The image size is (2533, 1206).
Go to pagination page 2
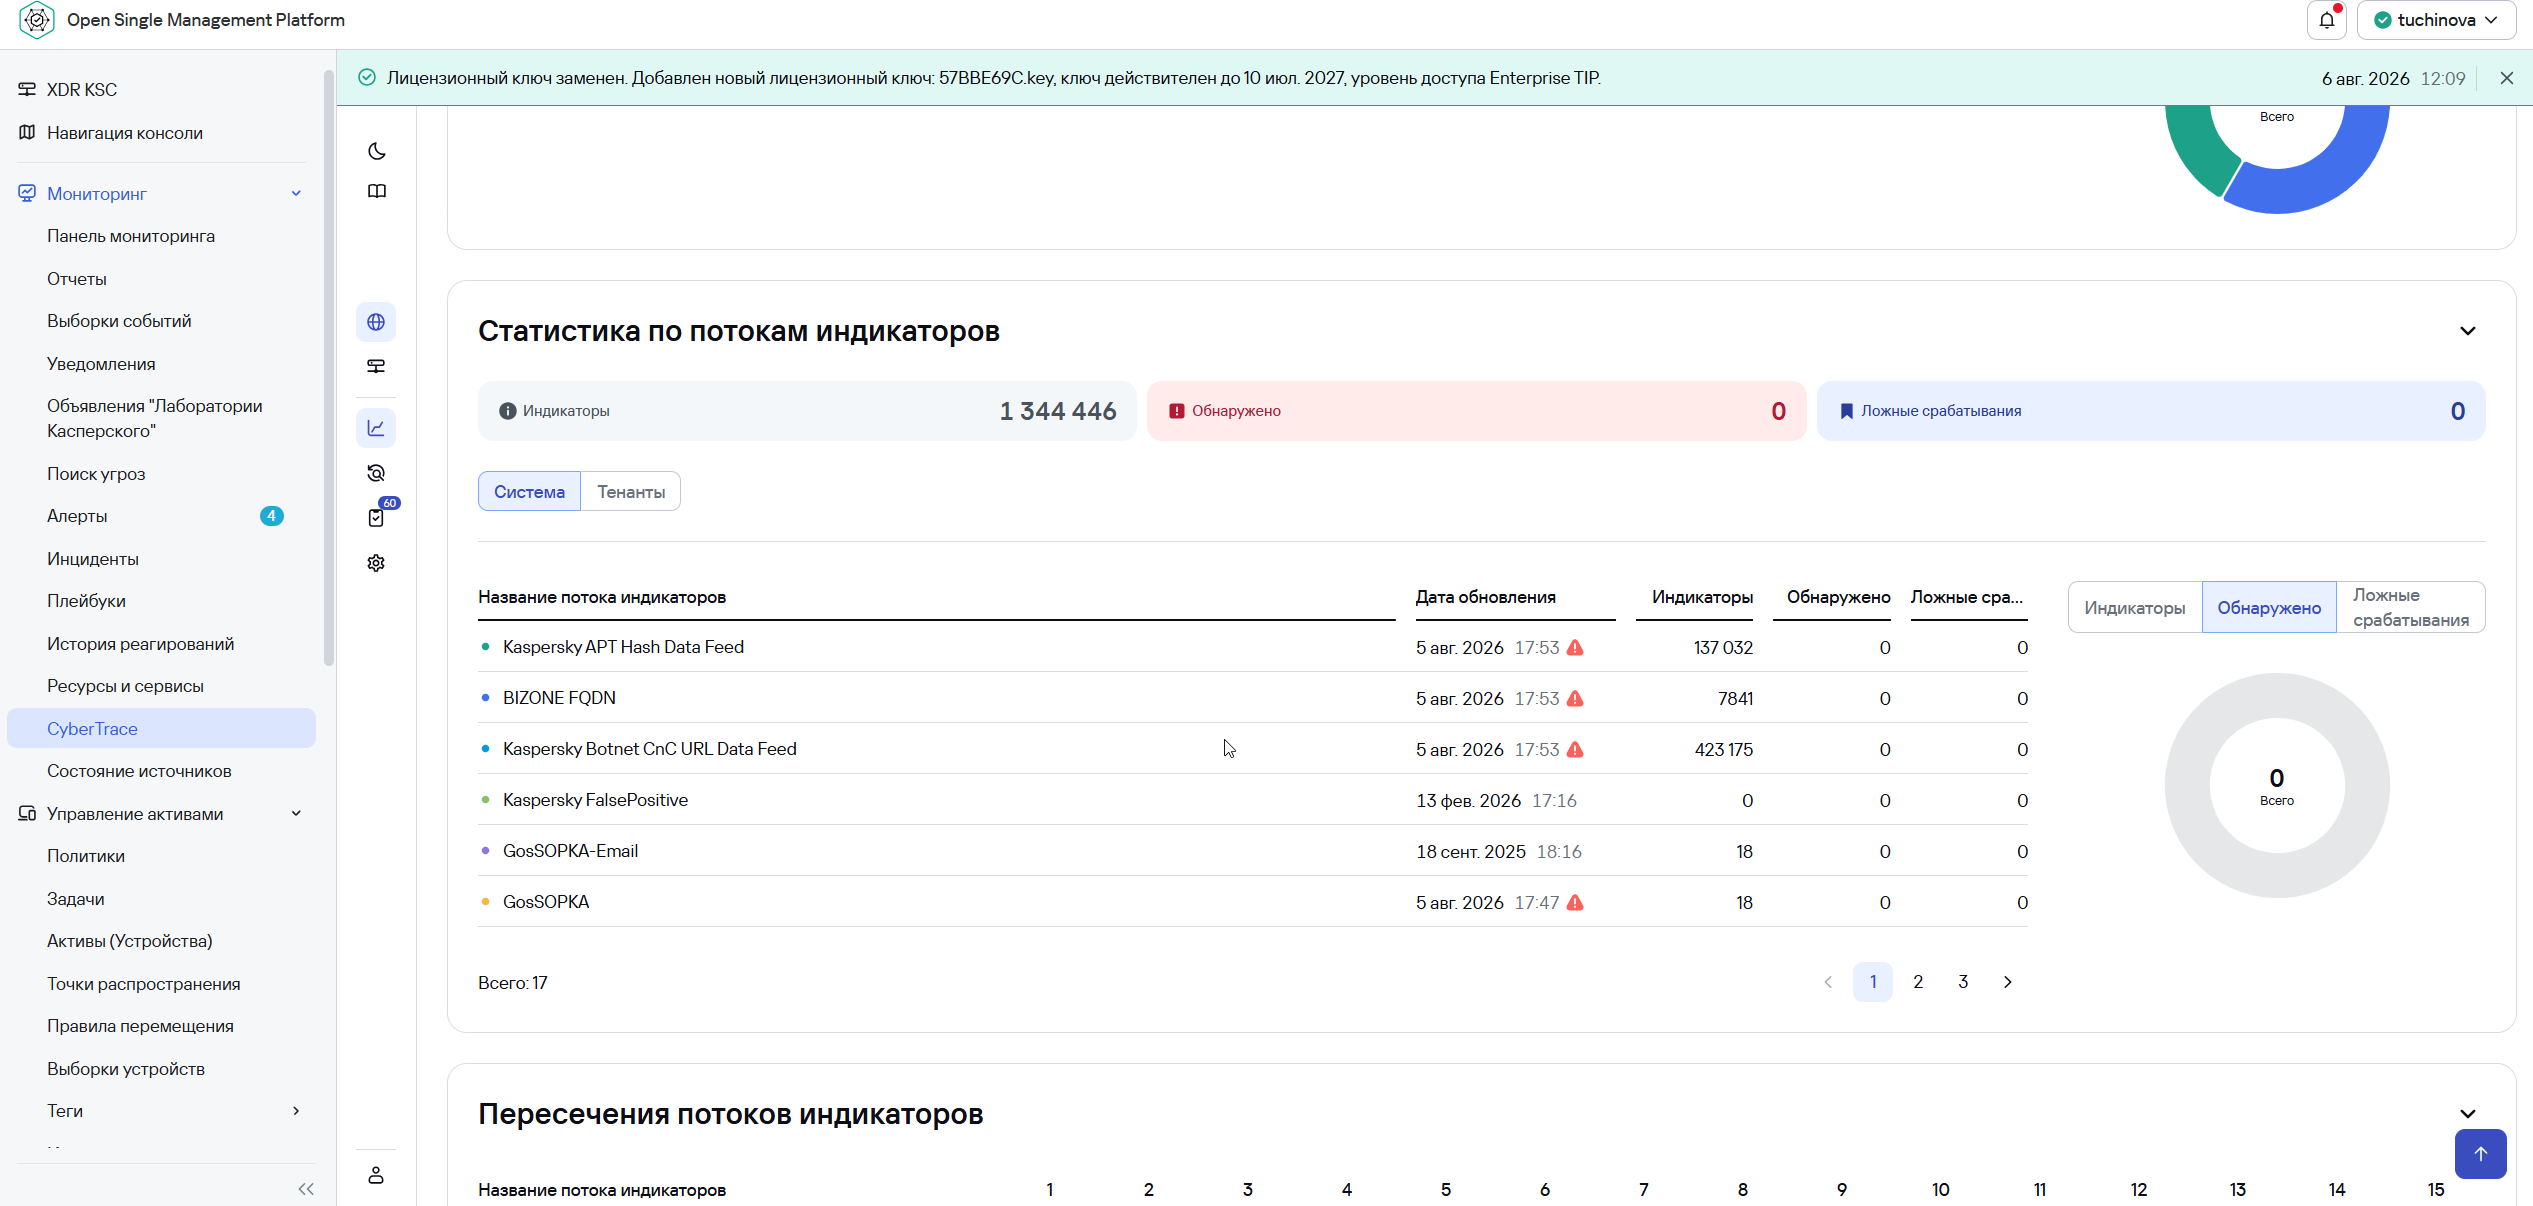[x=1918, y=982]
